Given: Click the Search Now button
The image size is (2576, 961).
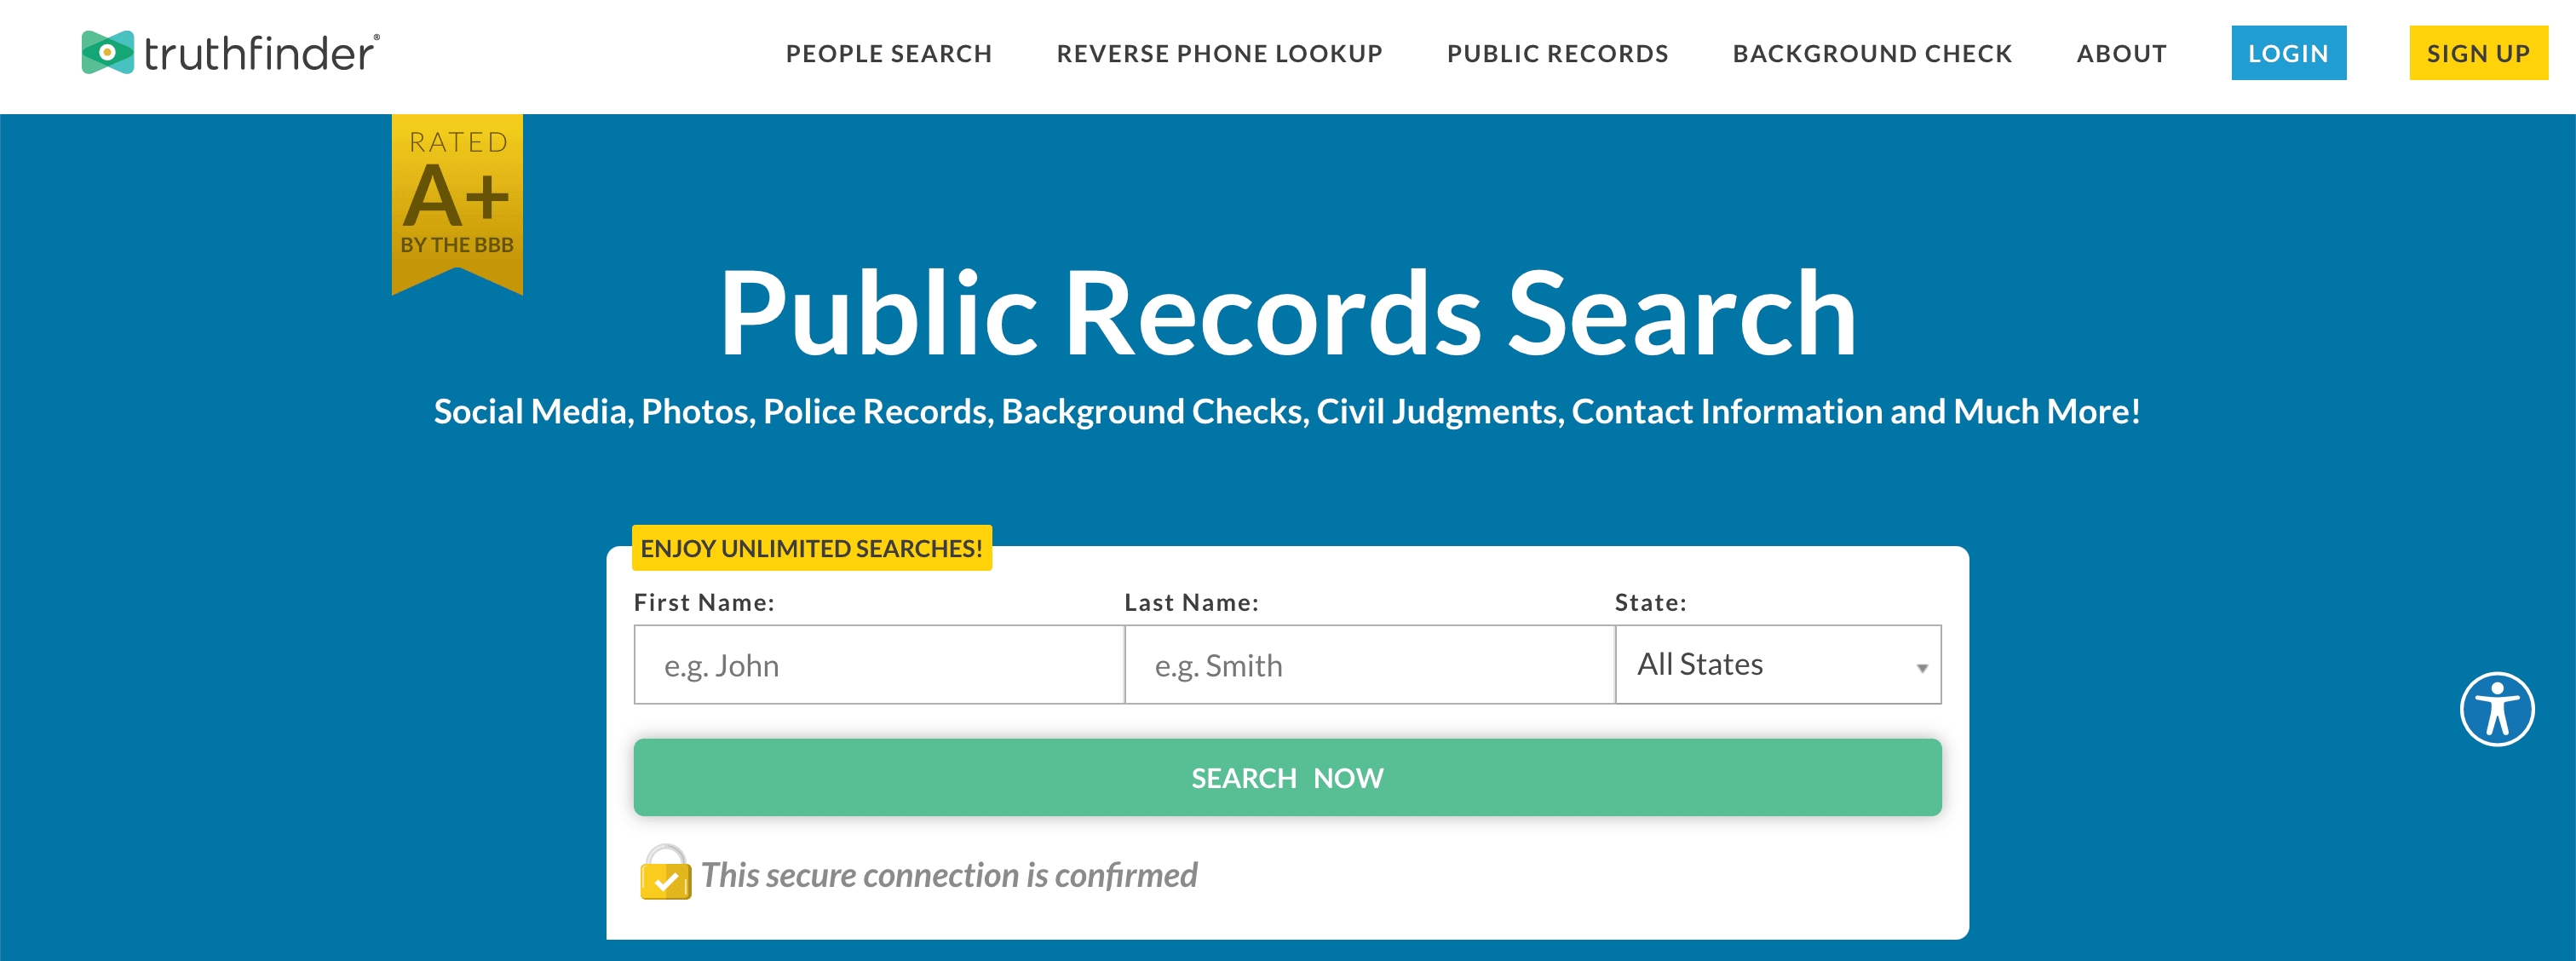Looking at the screenshot, I should pyautogui.click(x=1287, y=777).
